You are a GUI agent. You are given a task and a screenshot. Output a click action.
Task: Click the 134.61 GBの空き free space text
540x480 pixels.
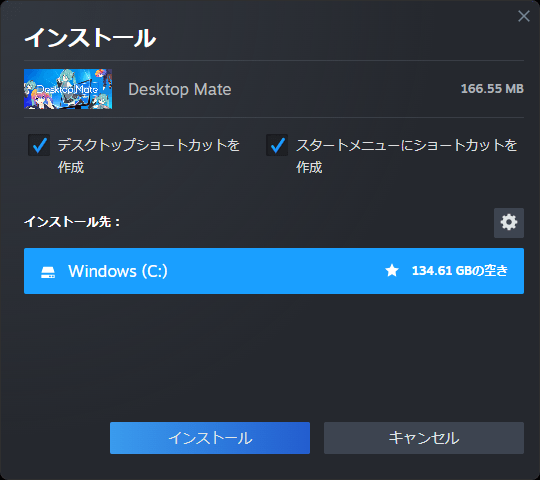[460, 271]
